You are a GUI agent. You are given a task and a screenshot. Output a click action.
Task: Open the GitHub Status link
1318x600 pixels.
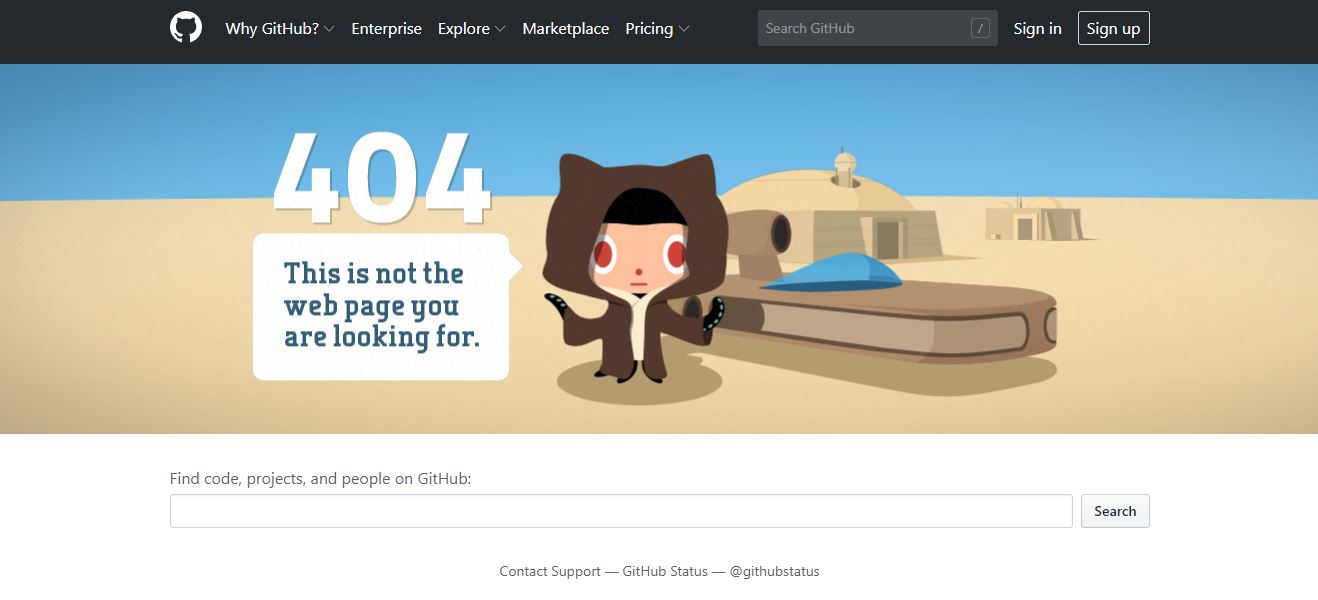pyautogui.click(x=665, y=571)
